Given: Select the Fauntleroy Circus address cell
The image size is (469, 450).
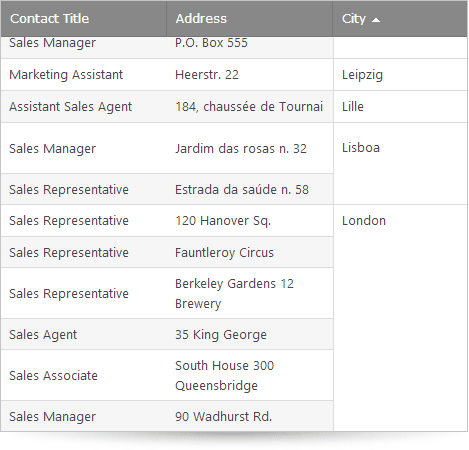Looking at the screenshot, I should [x=250, y=252].
